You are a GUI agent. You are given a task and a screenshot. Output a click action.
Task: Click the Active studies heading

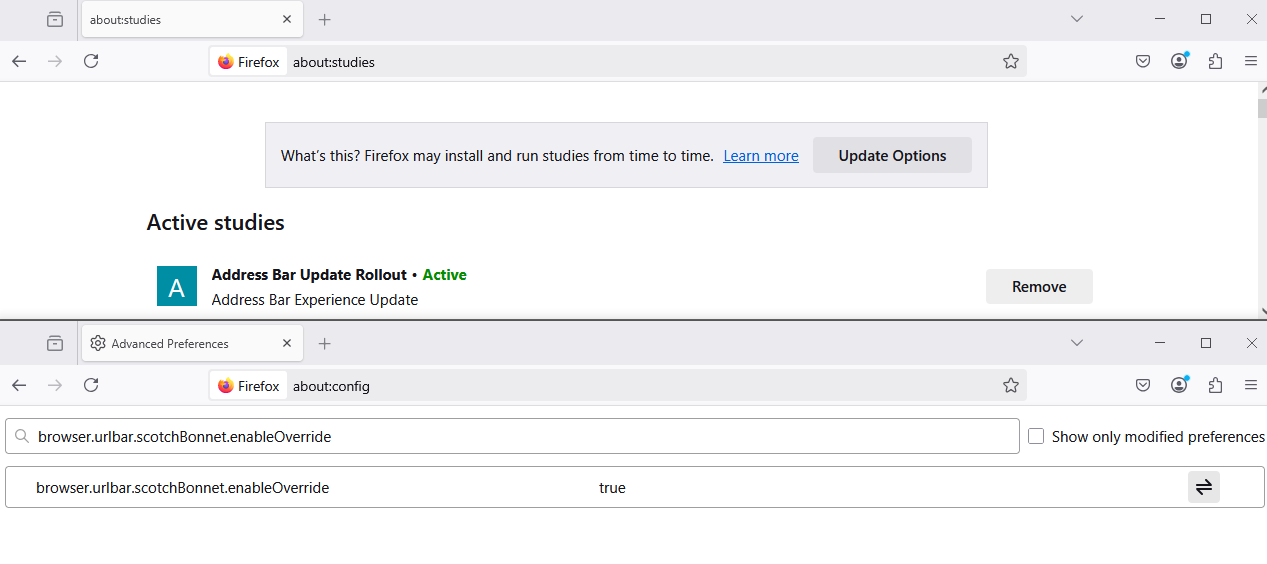click(216, 222)
